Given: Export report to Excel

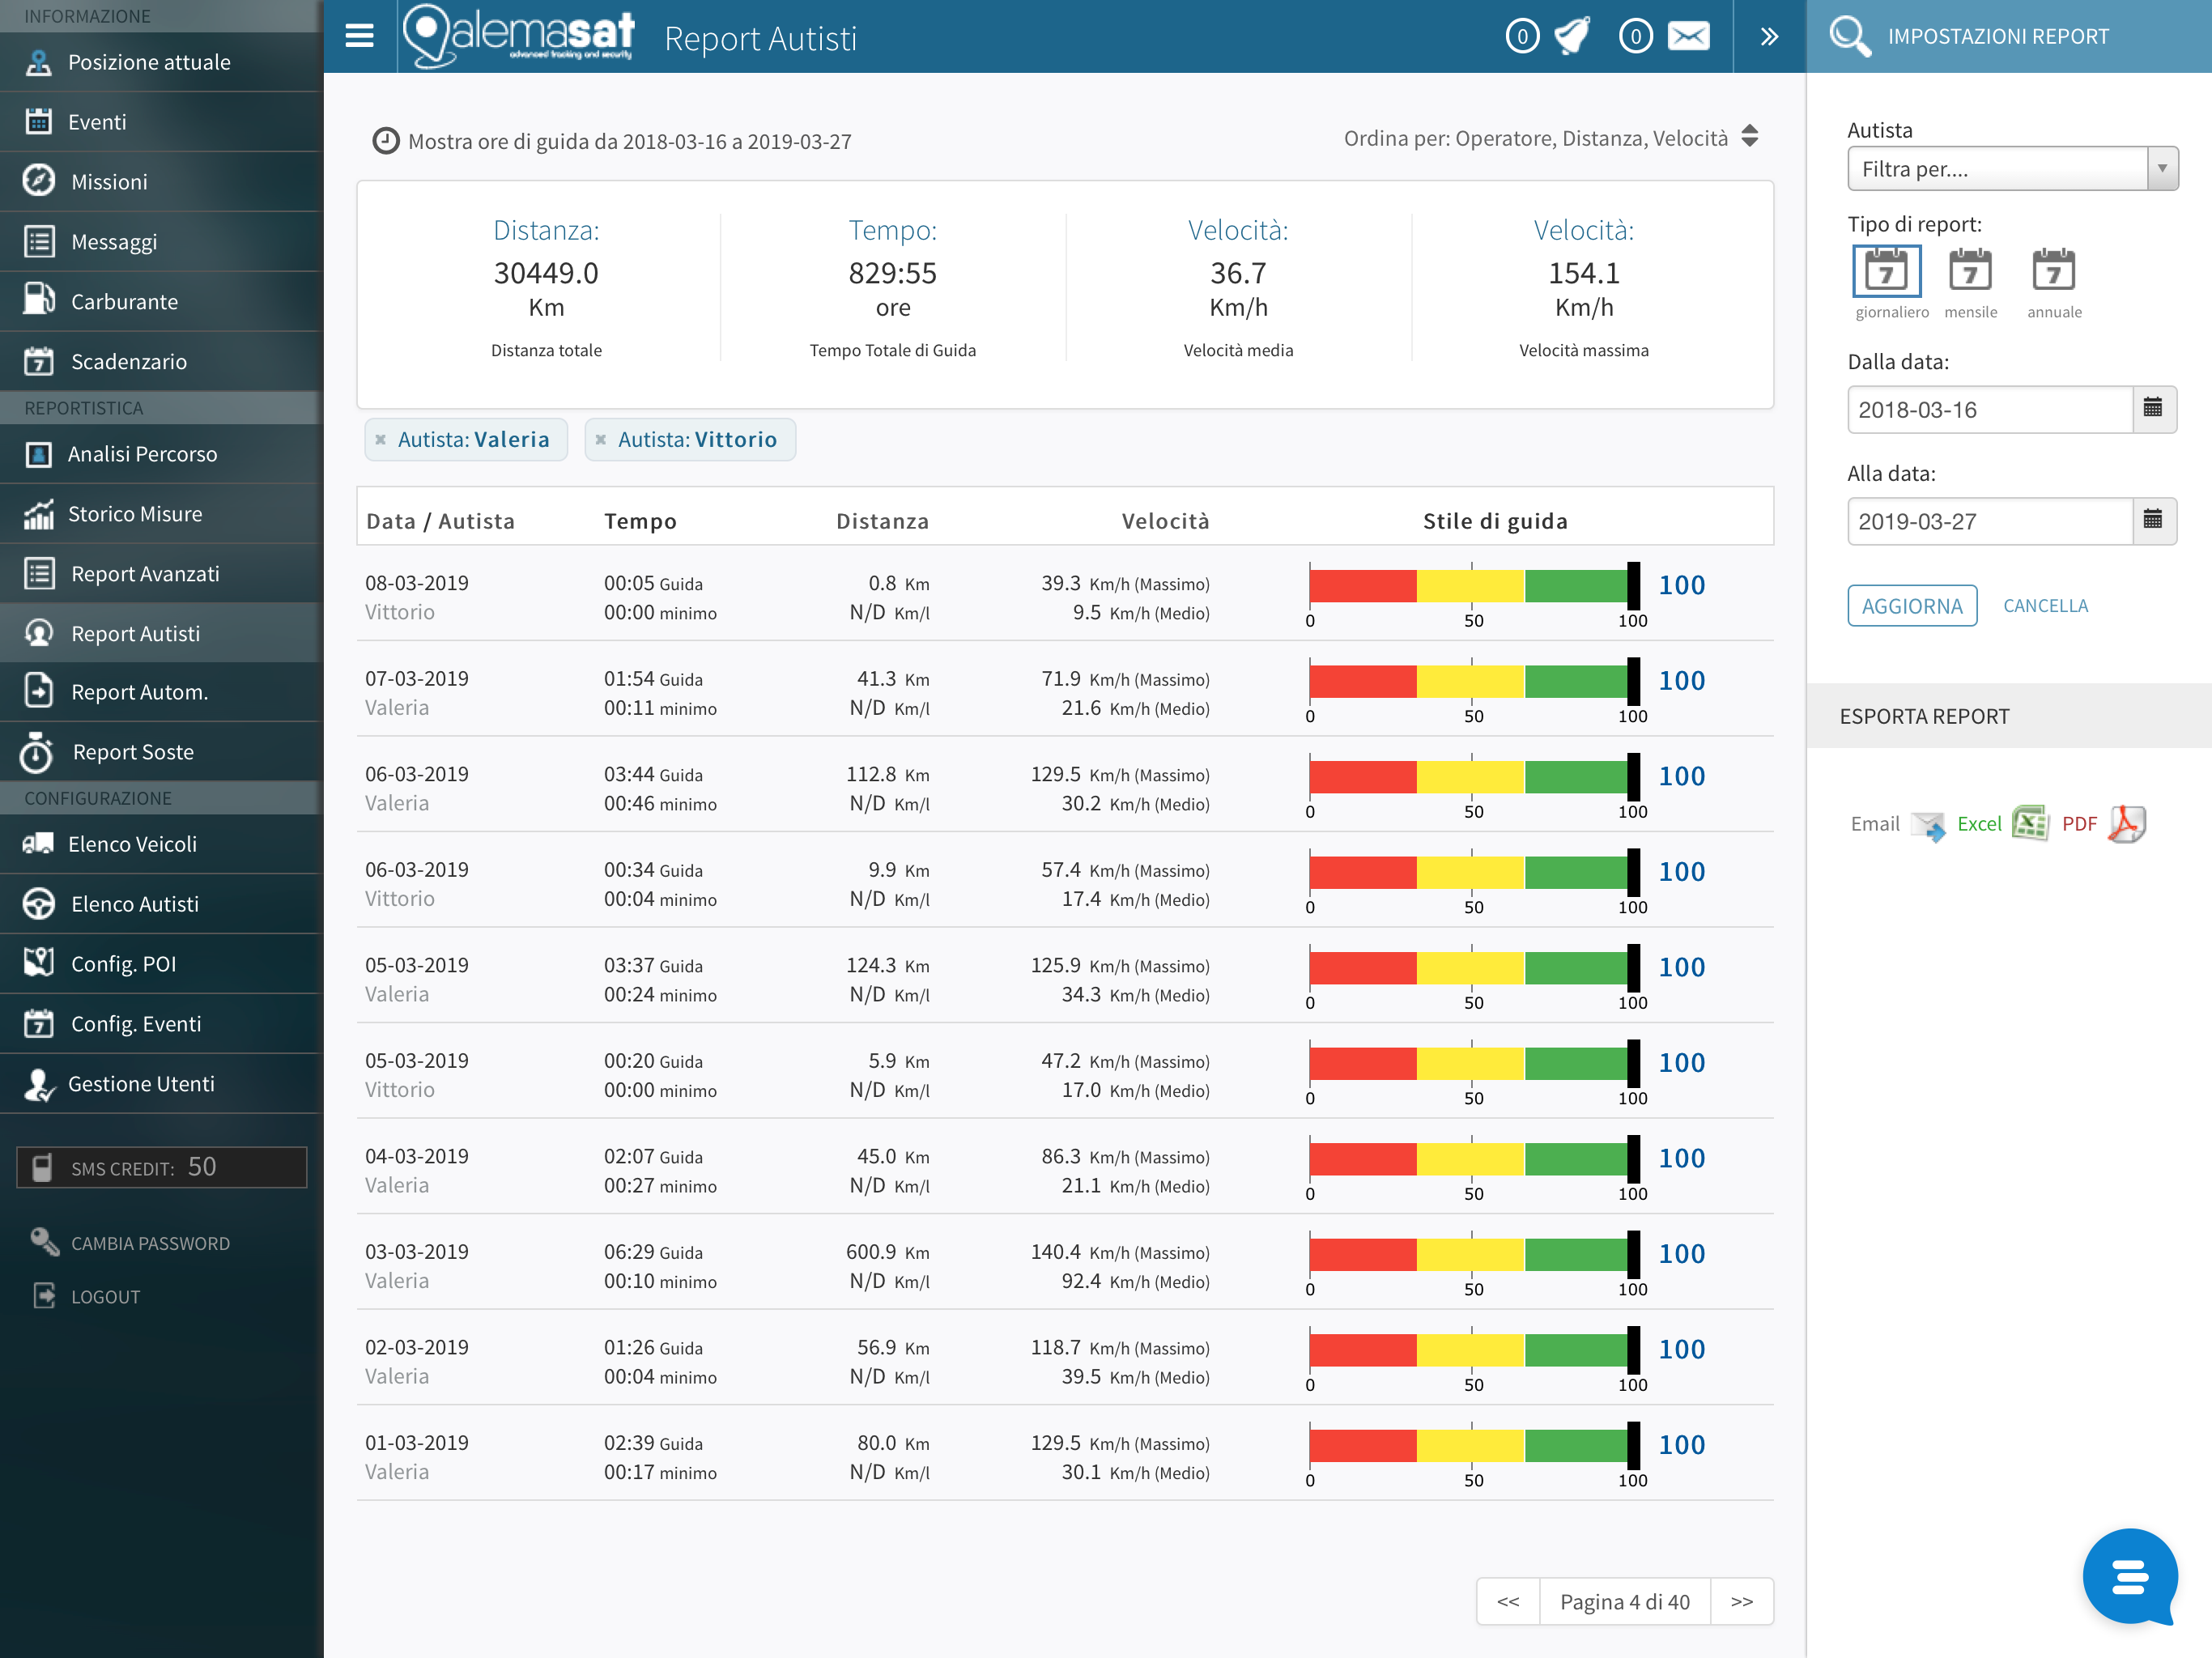Looking at the screenshot, I should pyautogui.click(x=2031, y=824).
